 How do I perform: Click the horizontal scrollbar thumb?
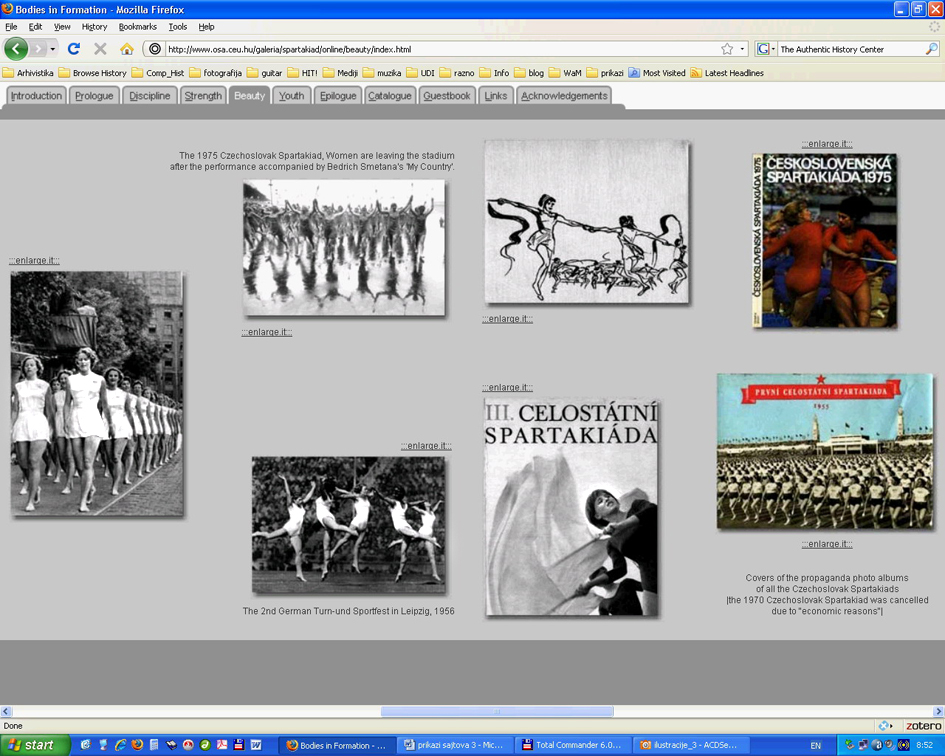pyautogui.click(x=497, y=712)
